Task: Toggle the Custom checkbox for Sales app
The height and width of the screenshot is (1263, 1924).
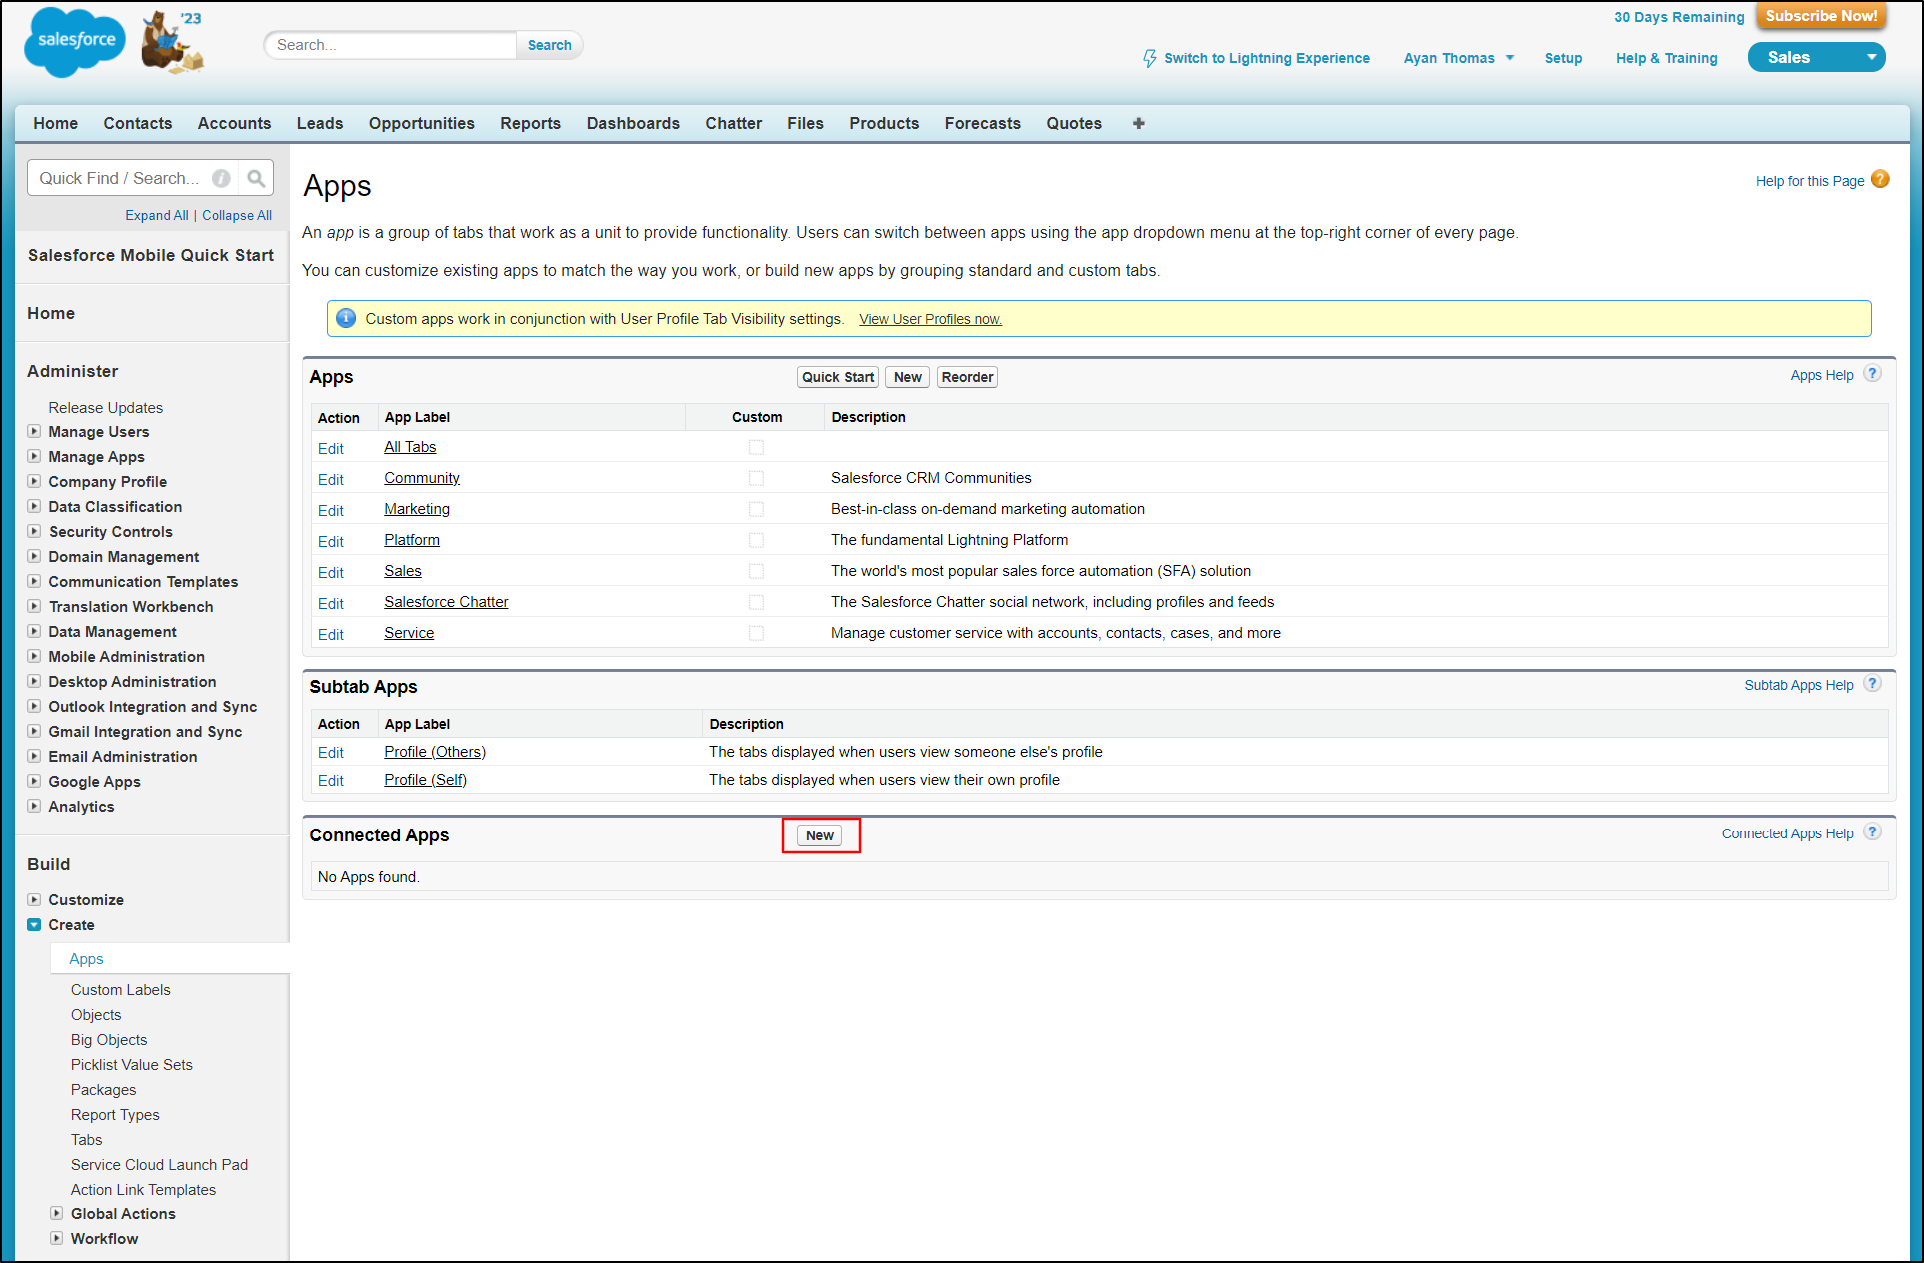Action: [756, 571]
